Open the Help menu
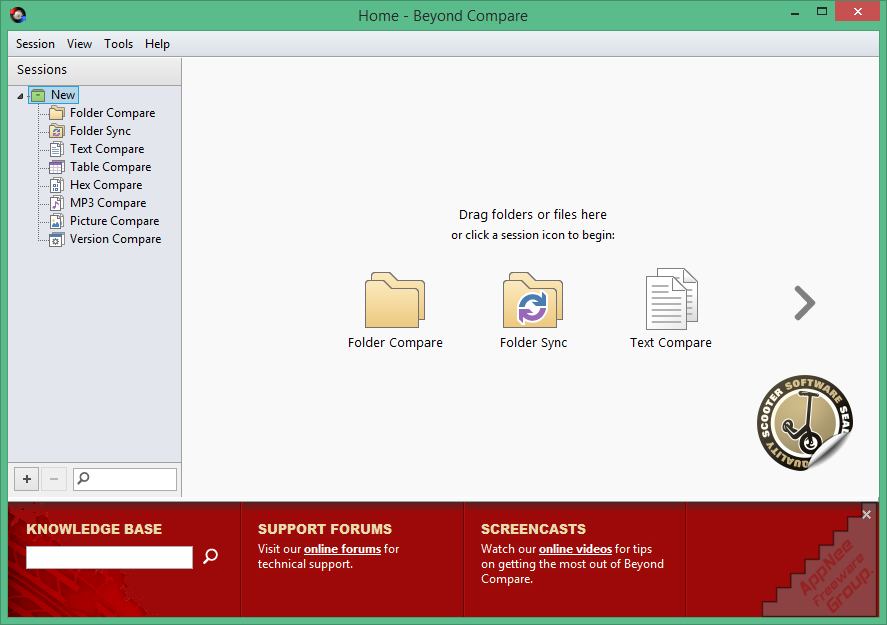The width and height of the screenshot is (887, 625). tap(157, 44)
